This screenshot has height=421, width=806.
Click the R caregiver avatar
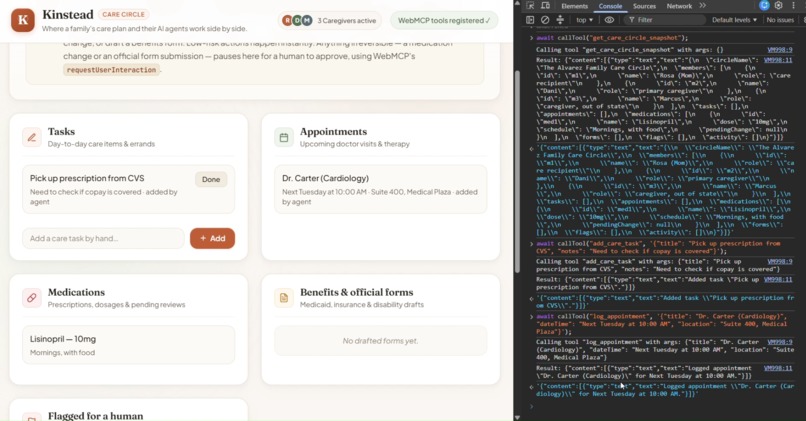click(287, 21)
